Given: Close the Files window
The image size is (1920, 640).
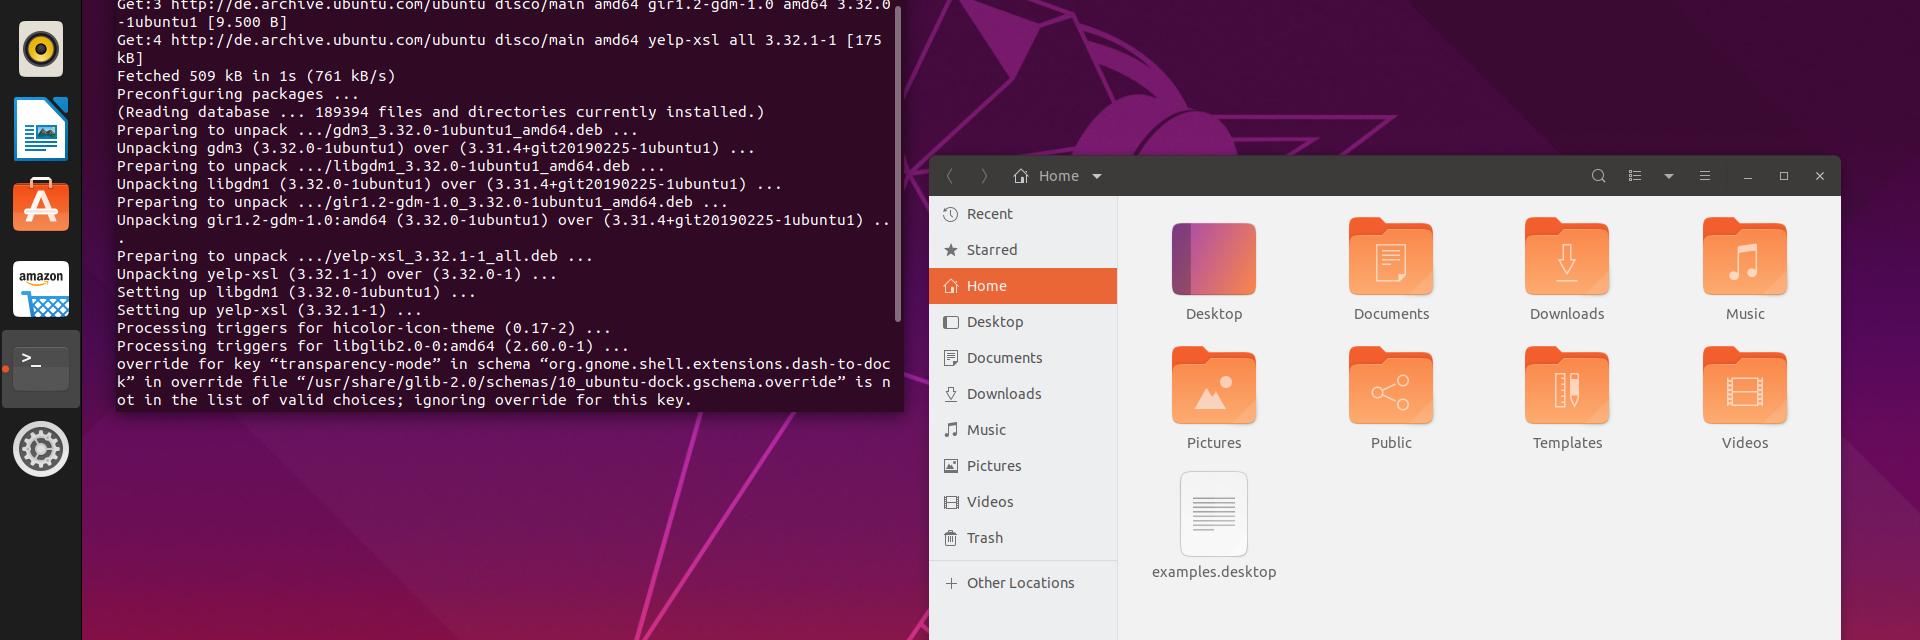Looking at the screenshot, I should 1820,176.
